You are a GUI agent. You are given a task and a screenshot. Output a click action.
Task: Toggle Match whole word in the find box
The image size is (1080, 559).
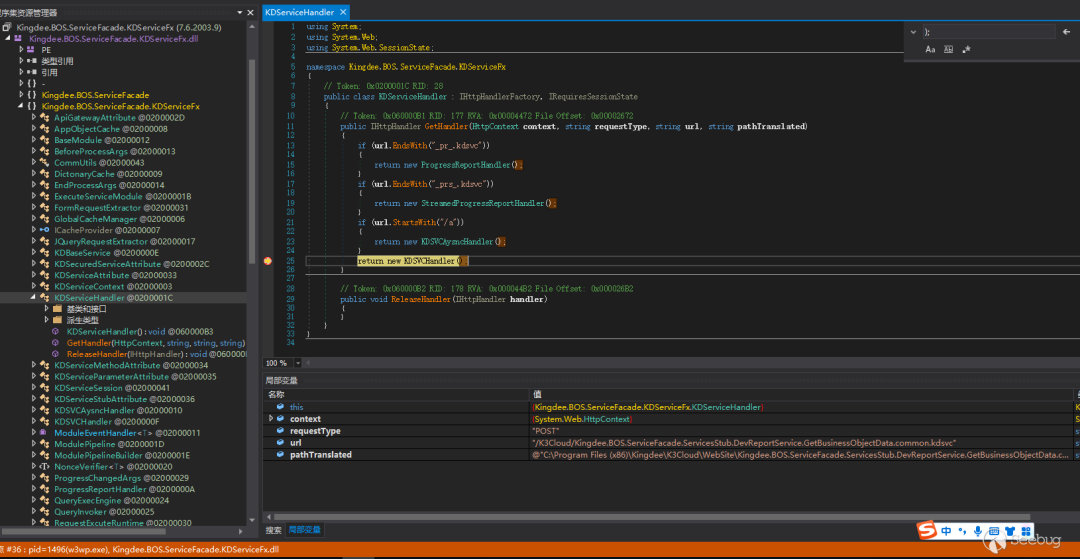point(948,50)
